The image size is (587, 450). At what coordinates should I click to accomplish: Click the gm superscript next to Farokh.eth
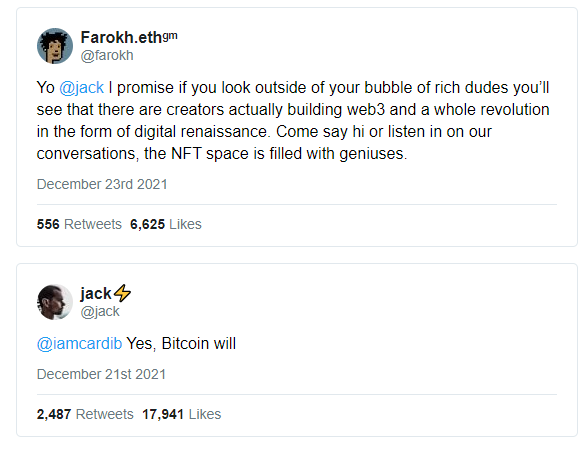[170, 36]
